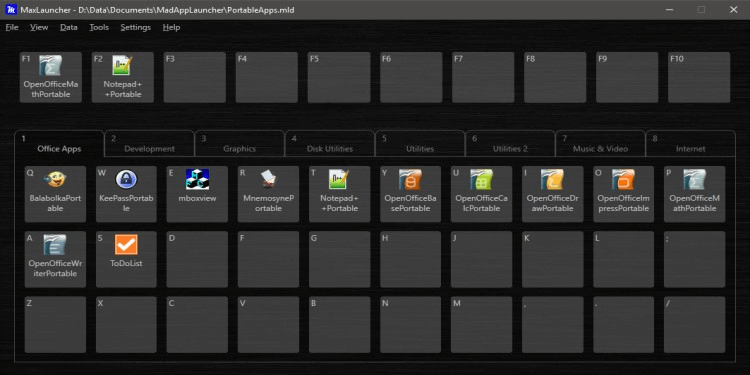Select the empty F8 favorites slot

(555, 77)
